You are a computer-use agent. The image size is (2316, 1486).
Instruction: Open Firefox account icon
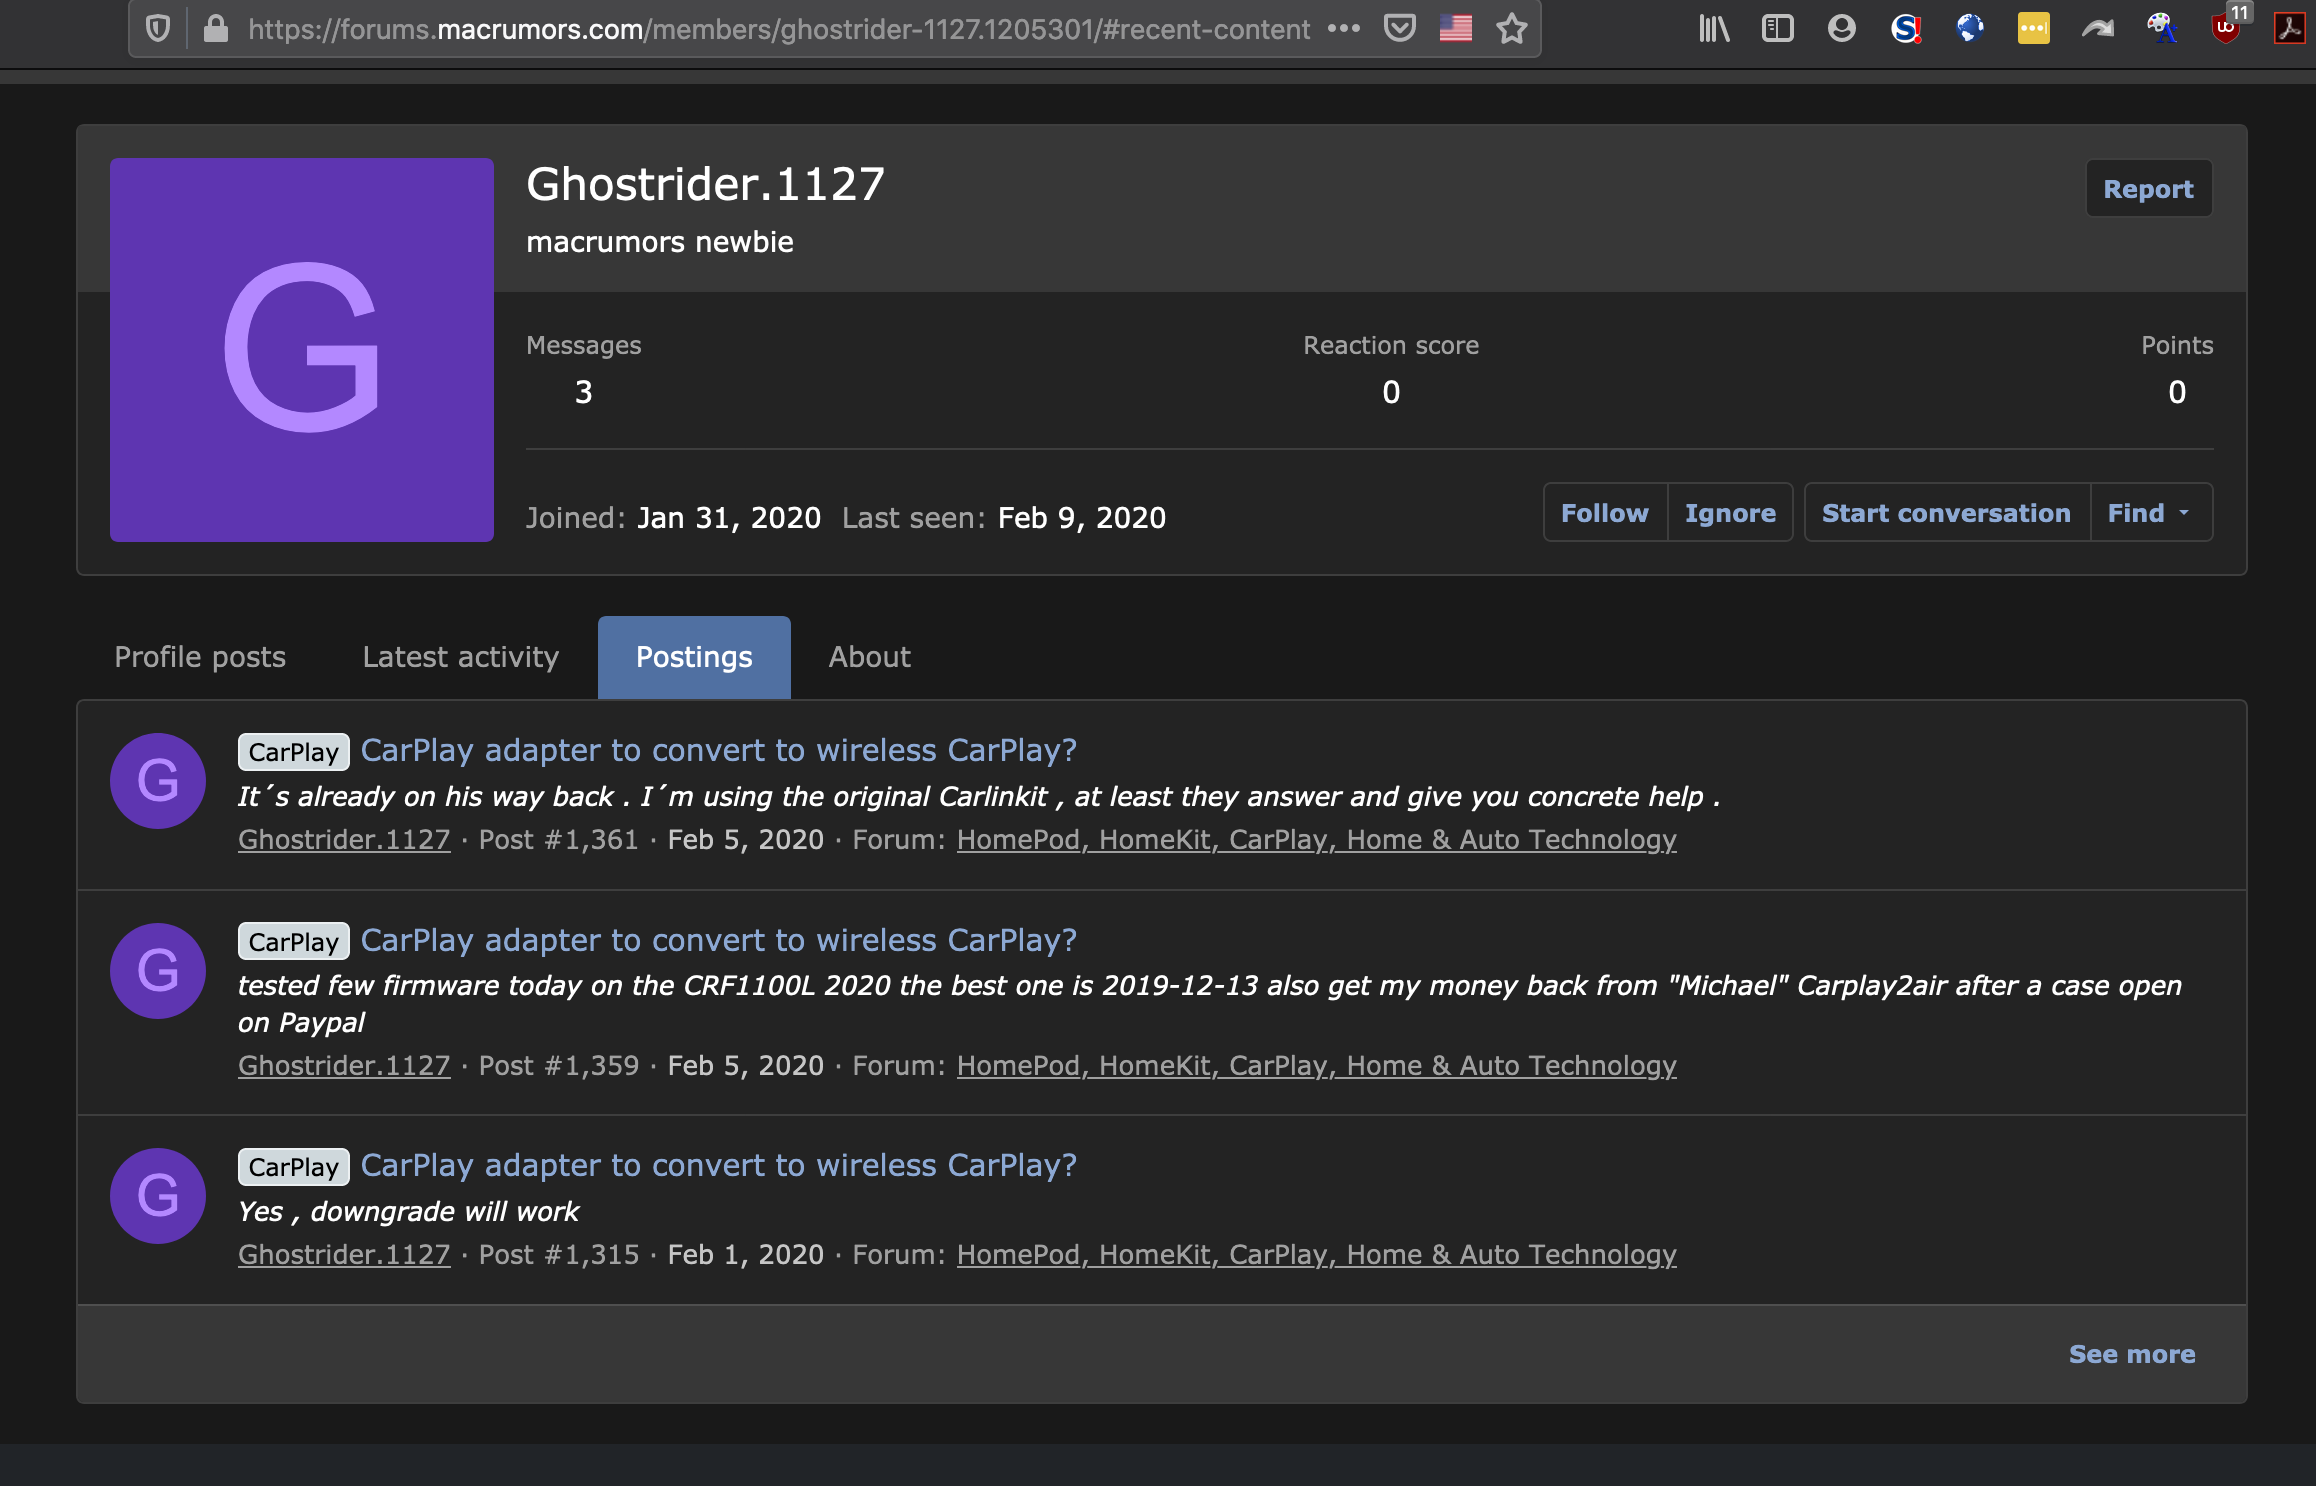click(1841, 29)
